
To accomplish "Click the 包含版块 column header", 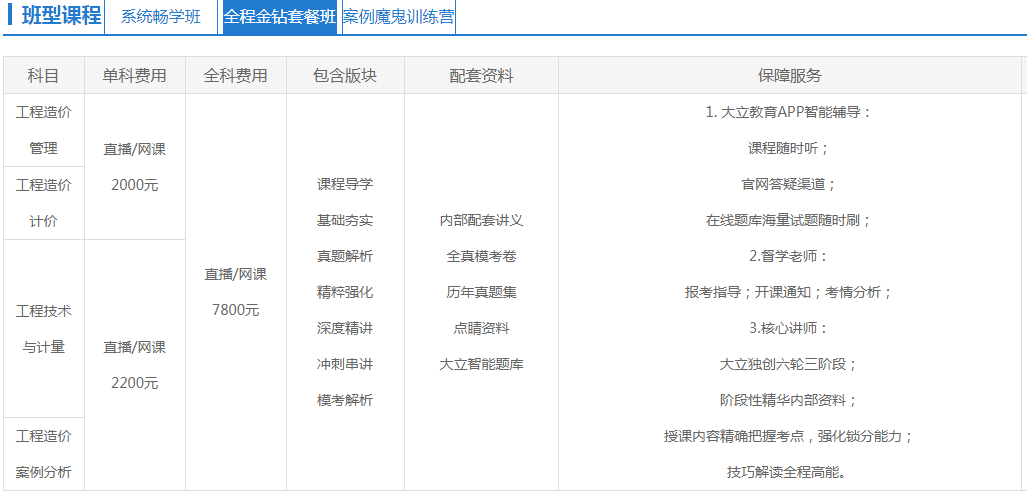I will click(x=345, y=75).
